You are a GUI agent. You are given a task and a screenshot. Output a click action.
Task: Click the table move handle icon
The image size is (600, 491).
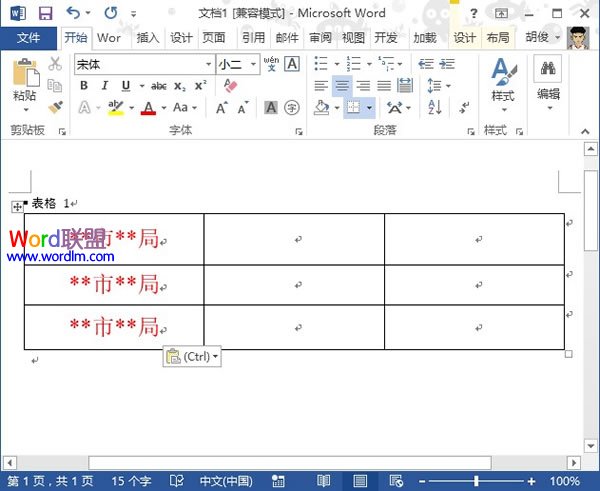(16, 206)
